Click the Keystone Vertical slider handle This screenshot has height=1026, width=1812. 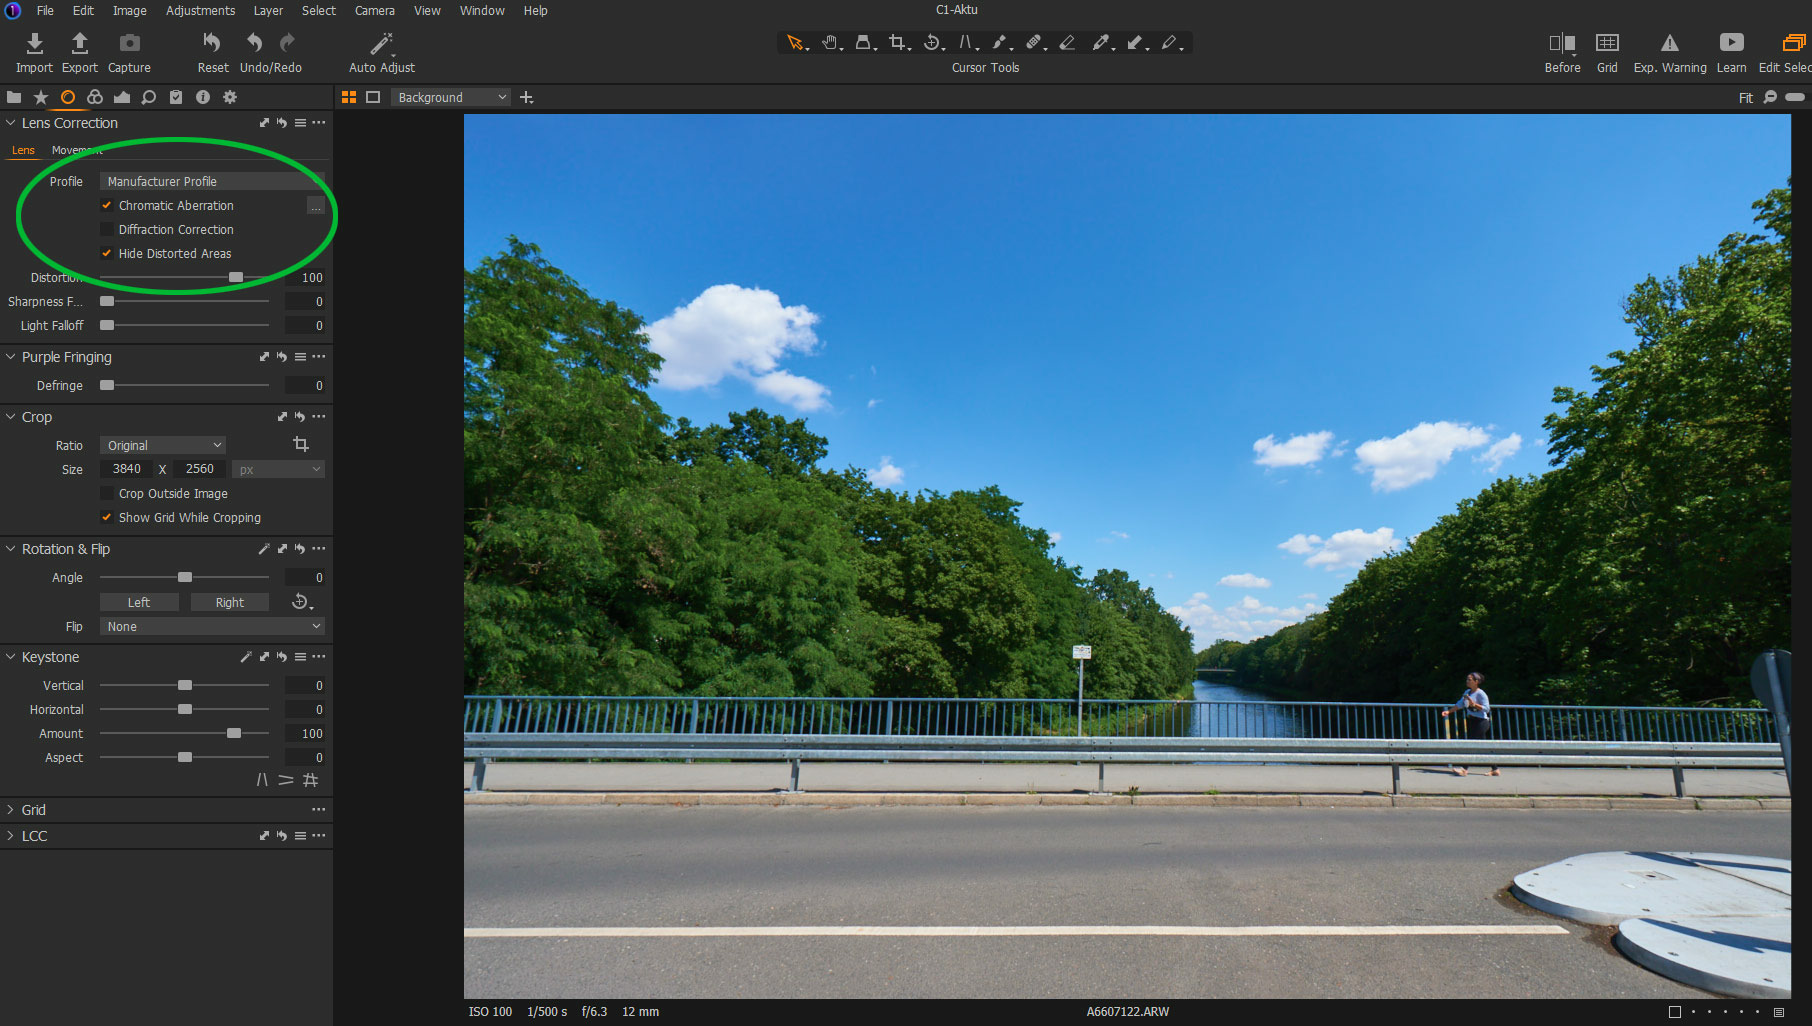(185, 686)
